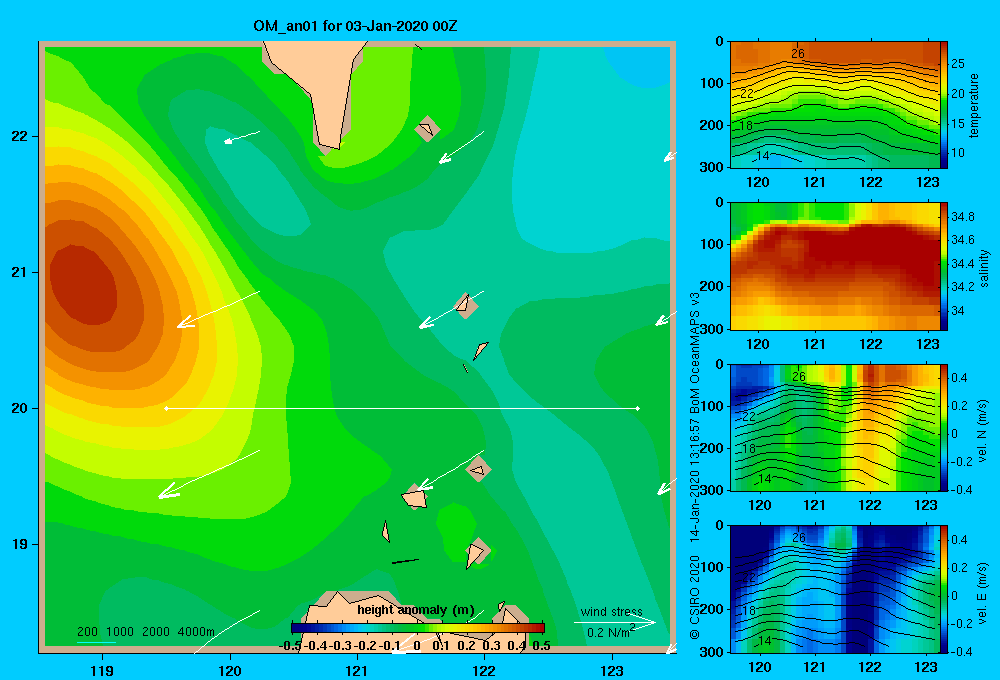The image size is (1000, 680).
Task: Click the temperature colorbar scale
Action: pos(944,105)
